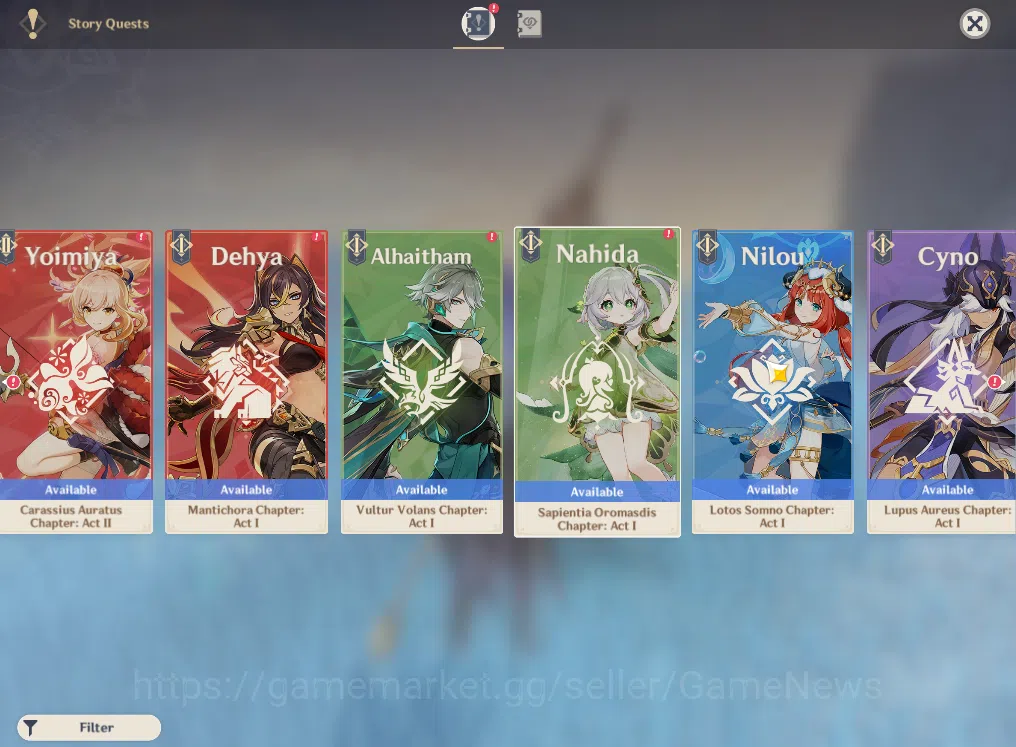
Task: Click 'Vultur Volans Chapter: Act I' text
Action: tap(422, 516)
